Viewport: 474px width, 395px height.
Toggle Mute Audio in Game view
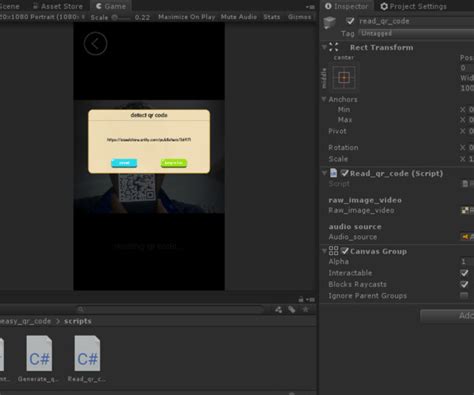[239, 17]
